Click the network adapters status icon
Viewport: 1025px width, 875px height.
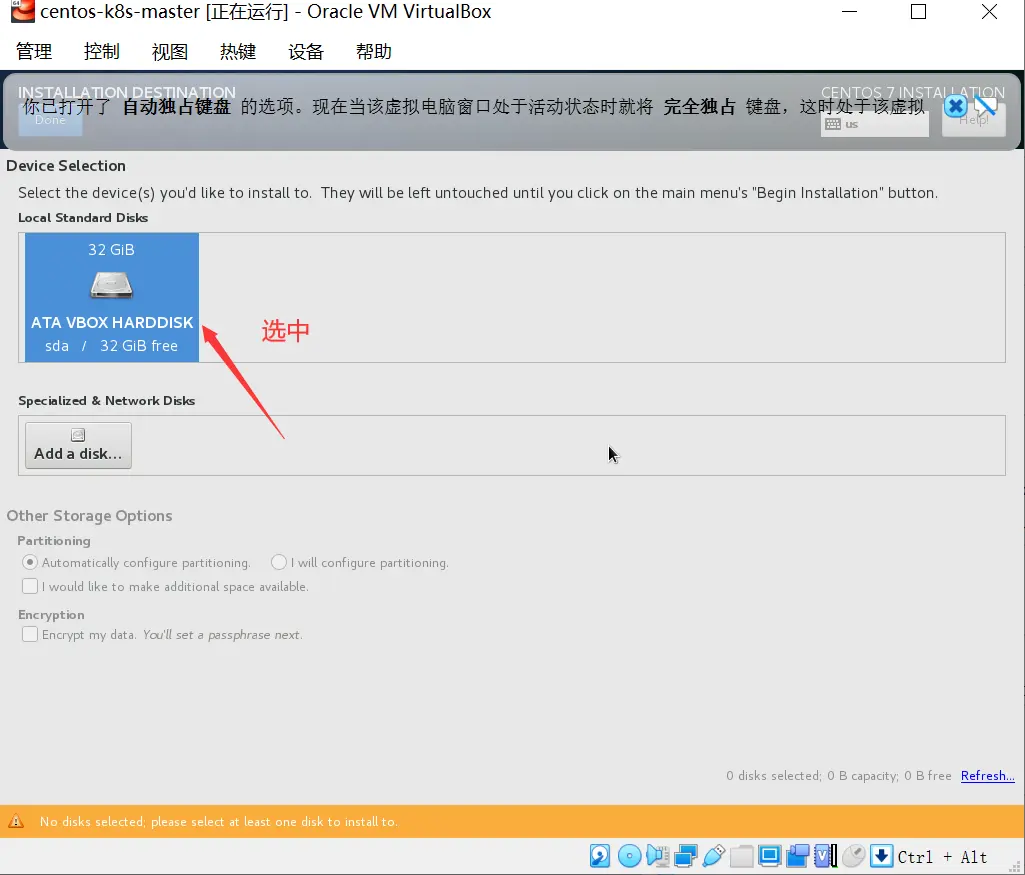point(686,855)
